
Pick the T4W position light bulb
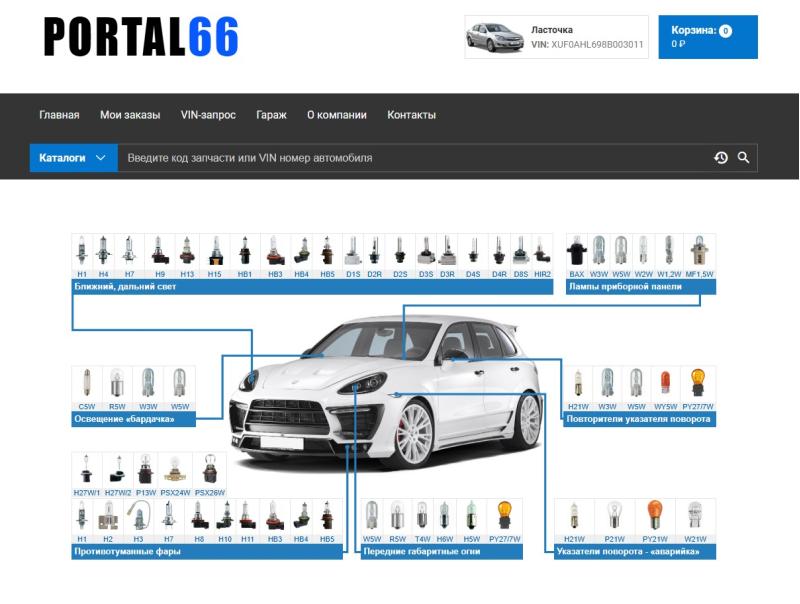422,520
